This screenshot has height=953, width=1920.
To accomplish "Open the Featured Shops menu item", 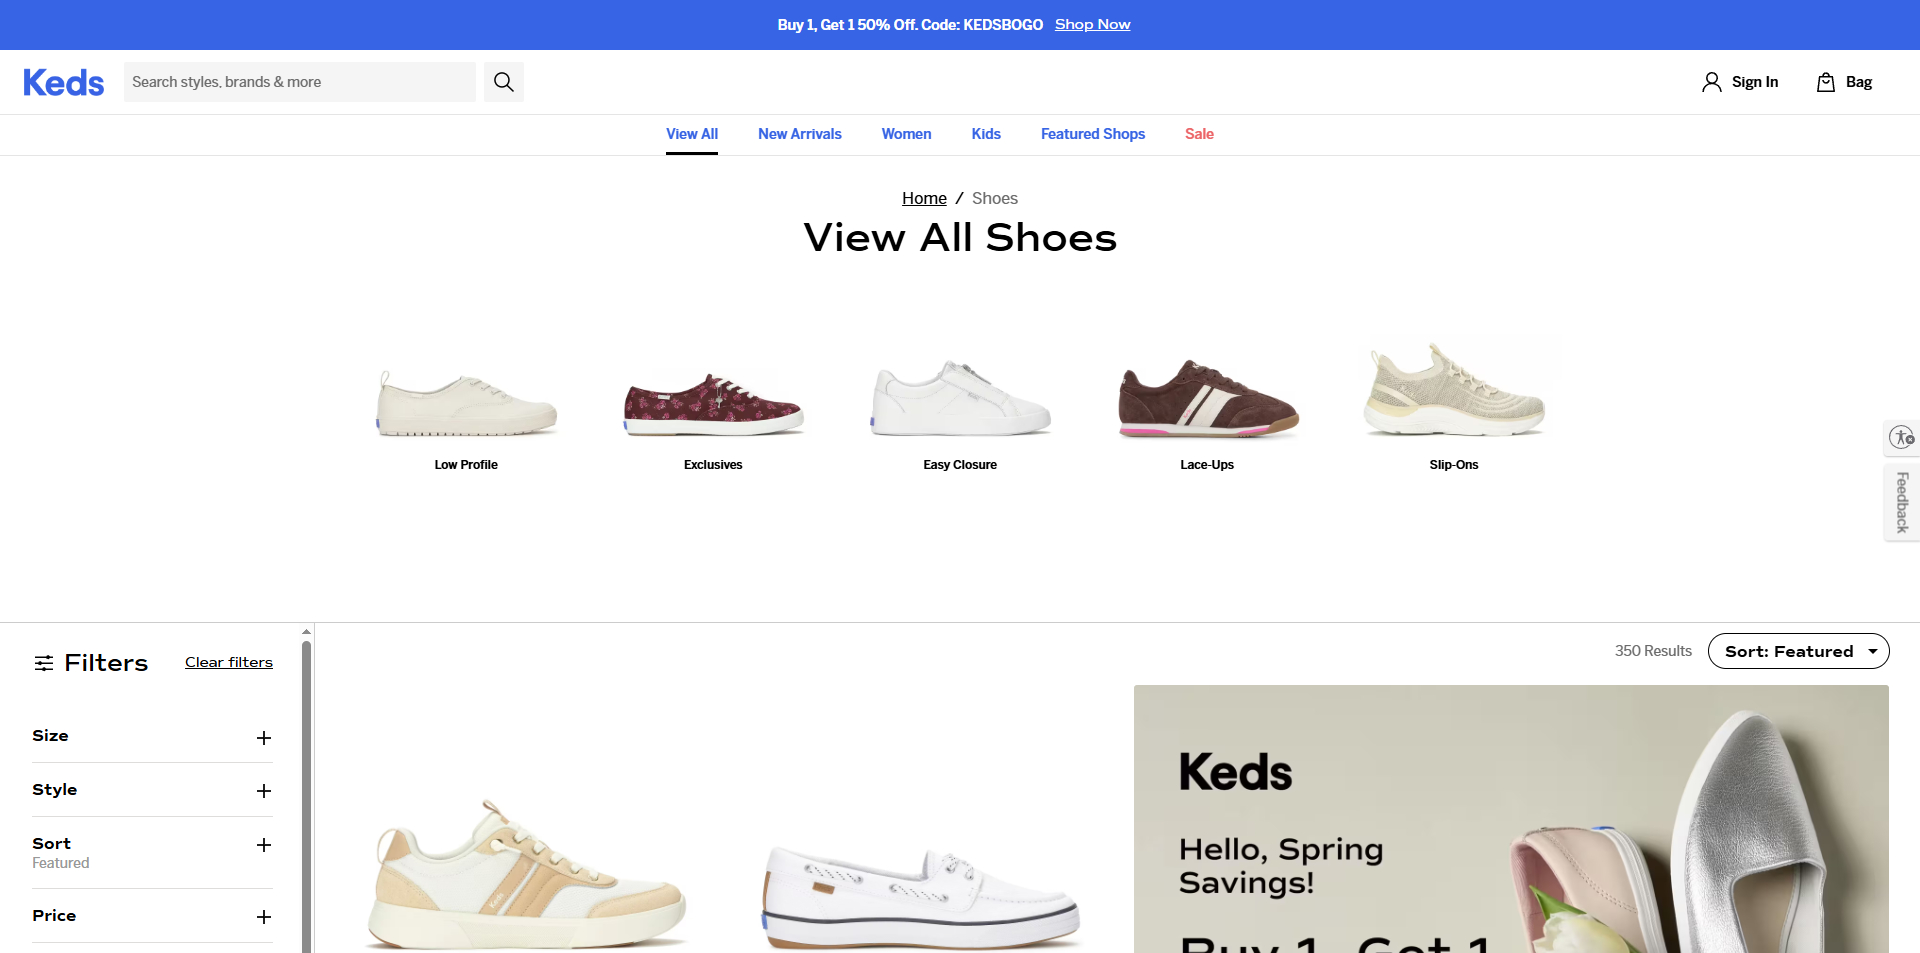I will click(1092, 134).
